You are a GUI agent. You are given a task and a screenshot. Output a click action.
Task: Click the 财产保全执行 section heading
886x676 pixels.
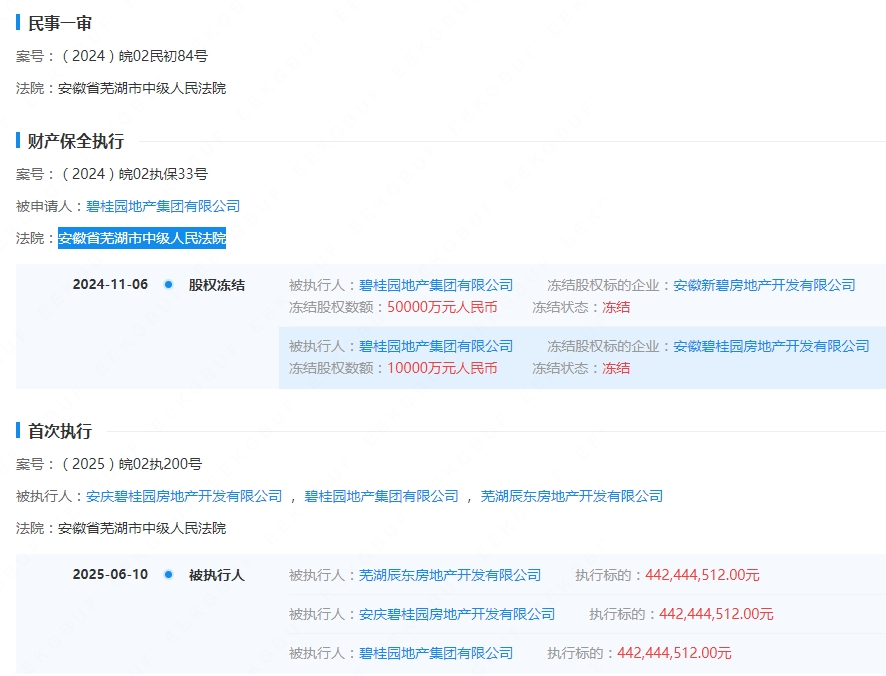76,141
